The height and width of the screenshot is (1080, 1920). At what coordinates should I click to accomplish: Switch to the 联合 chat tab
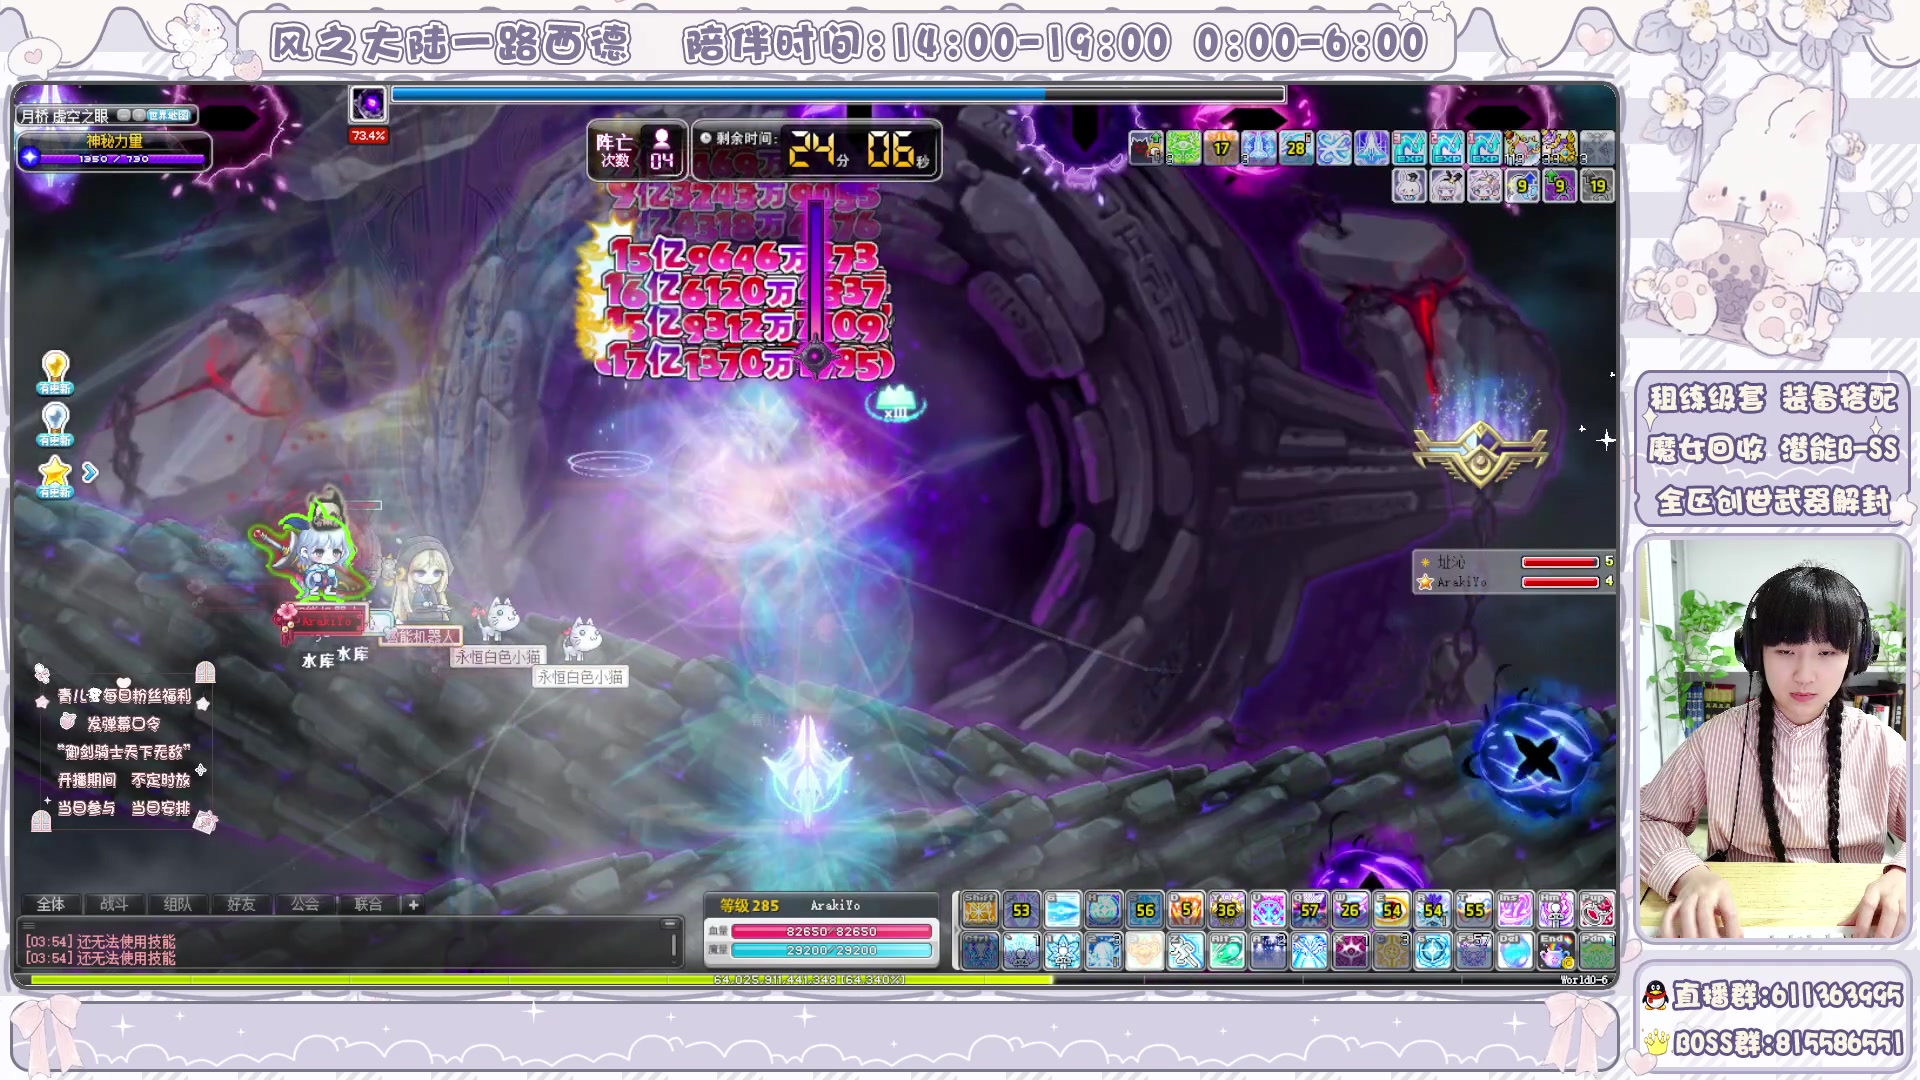coord(368,904)
